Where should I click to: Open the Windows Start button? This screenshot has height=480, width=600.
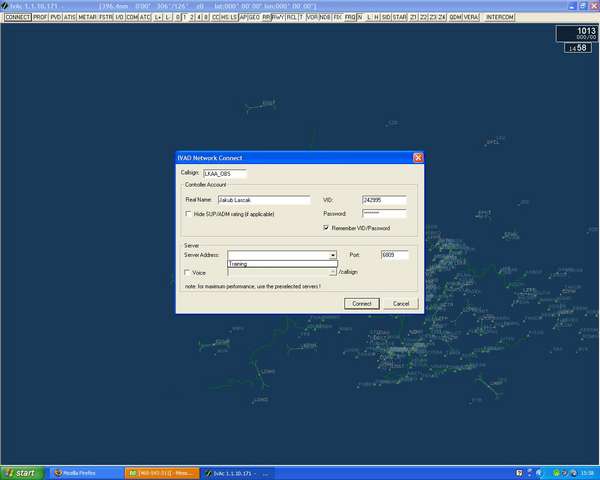coord(22,473)
